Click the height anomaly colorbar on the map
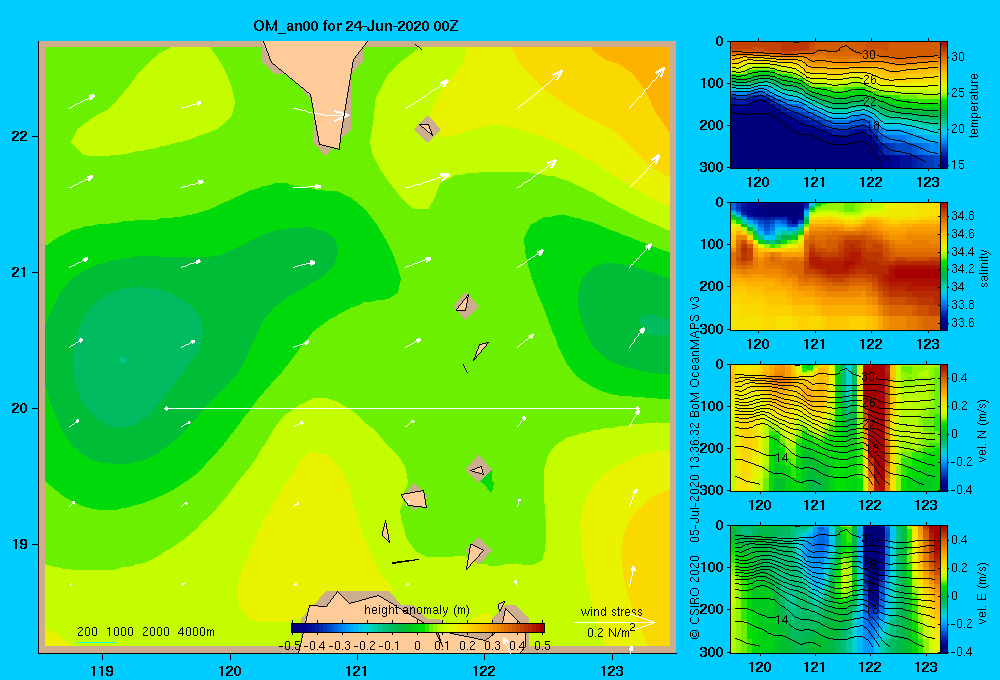The width and height of the screenshot is (1000, 680). coord(418,628)
